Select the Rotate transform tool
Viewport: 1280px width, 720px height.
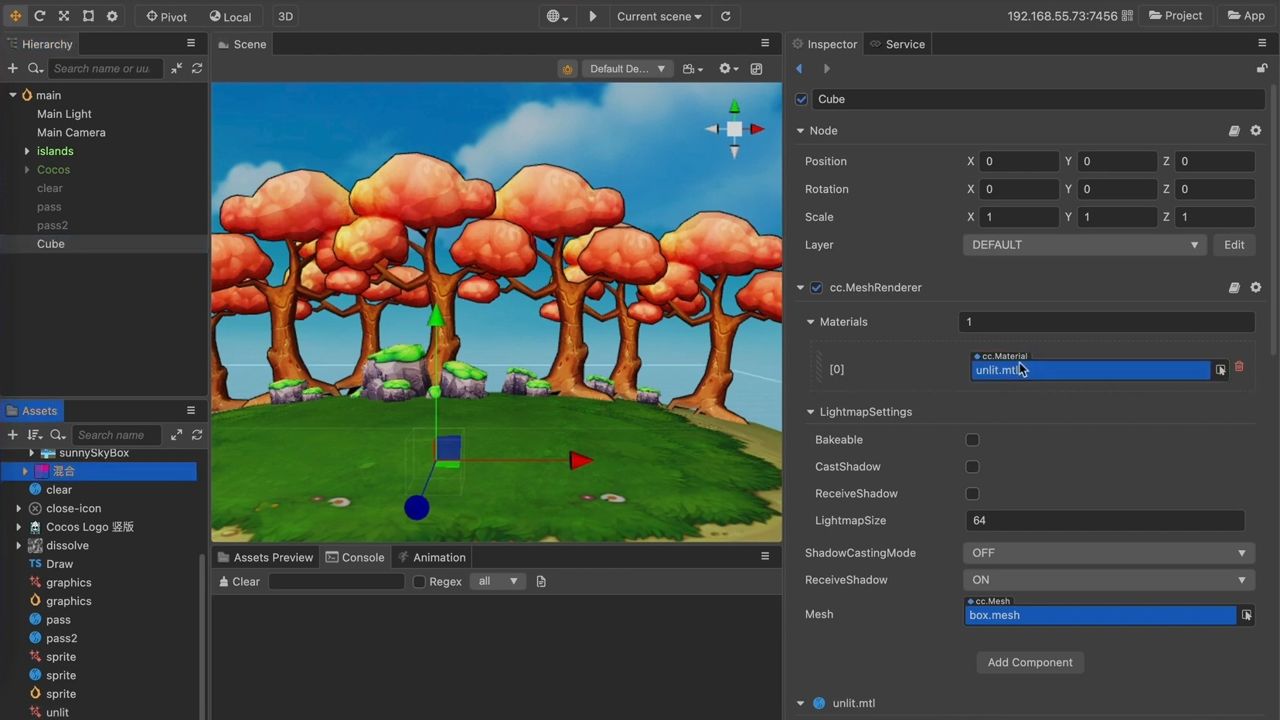[x=40, y=16]
